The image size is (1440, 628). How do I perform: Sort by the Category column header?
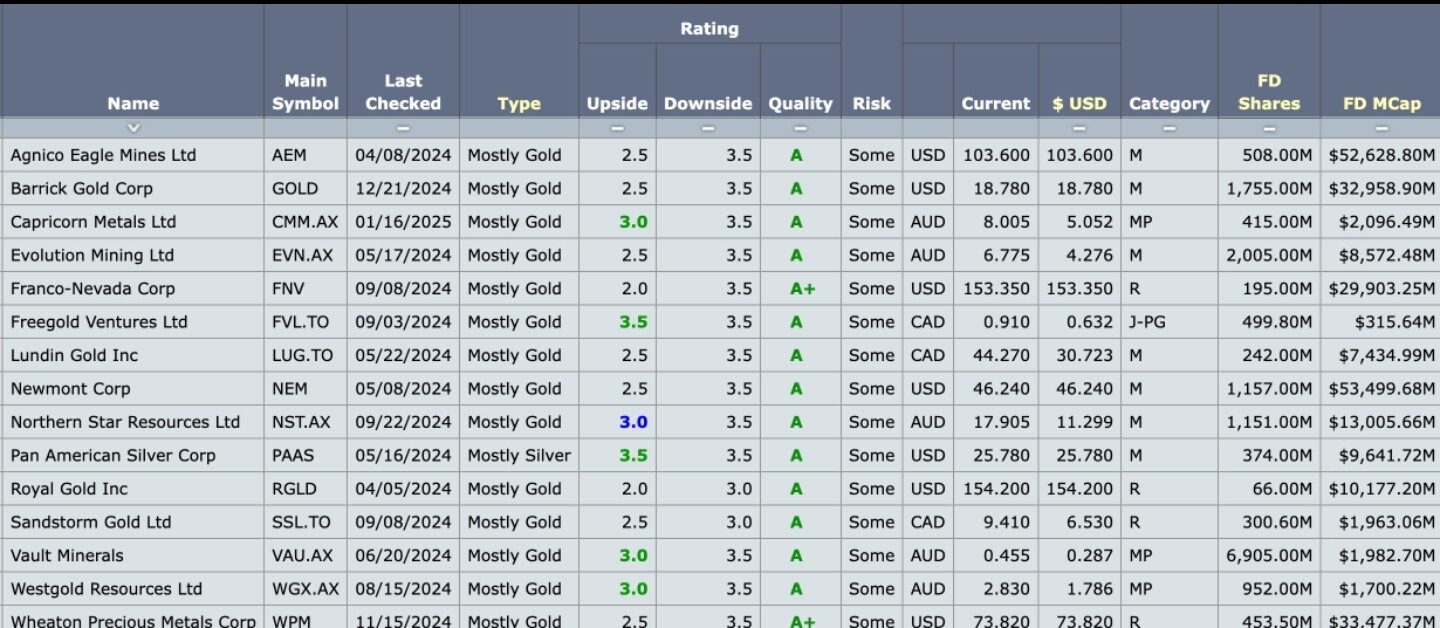tap(1169, 104)
